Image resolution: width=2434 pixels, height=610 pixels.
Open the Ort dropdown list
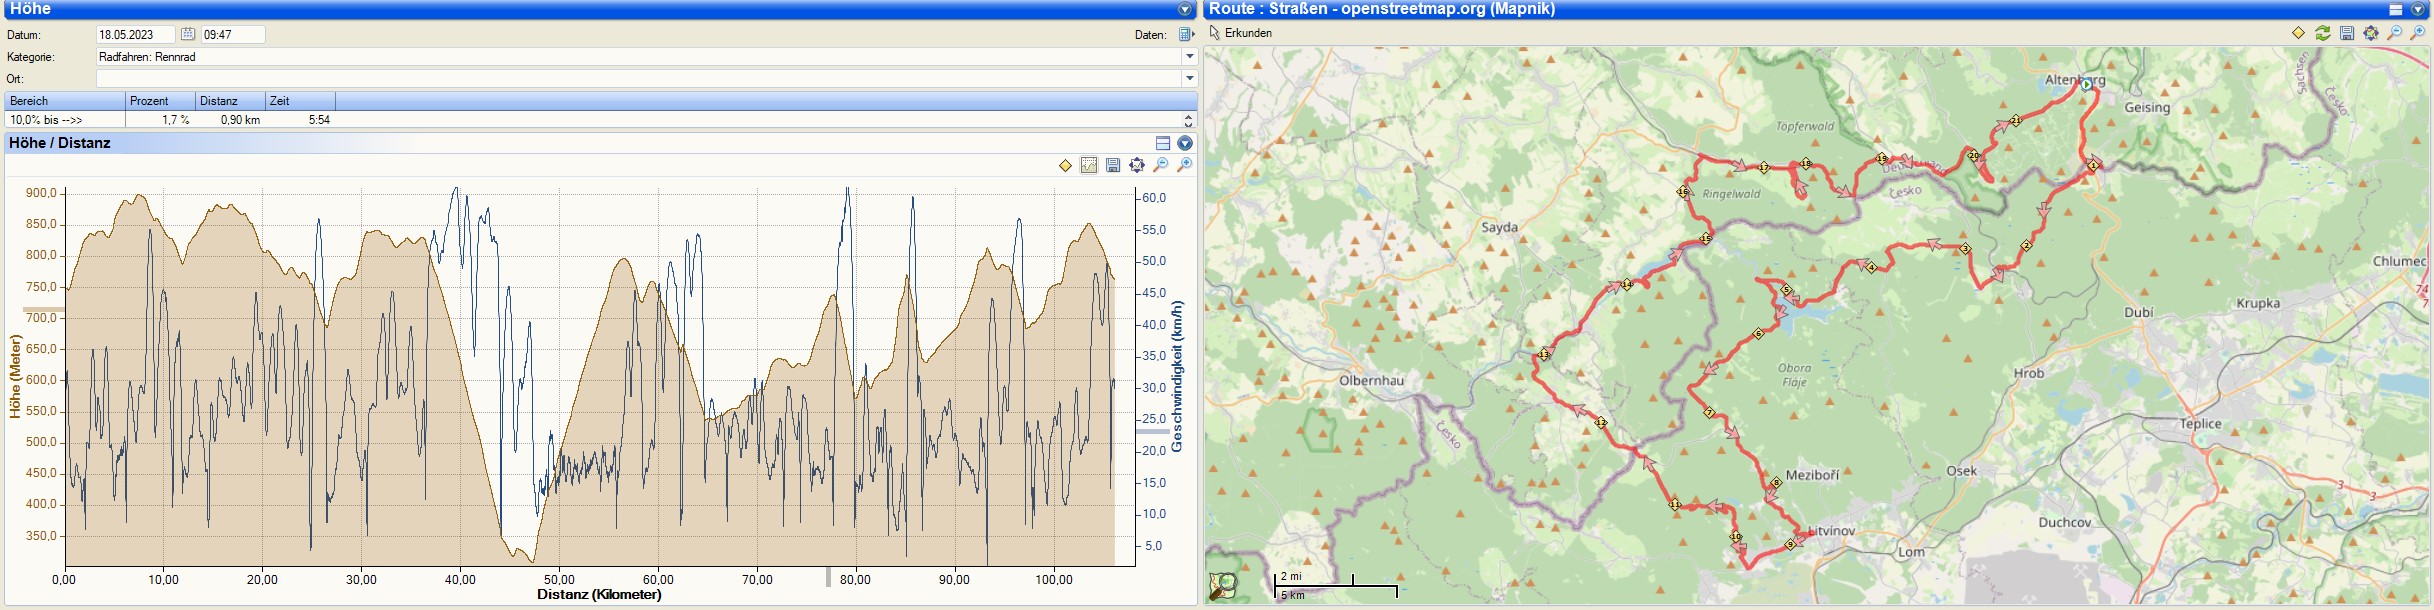click(x=1190, y=78)
